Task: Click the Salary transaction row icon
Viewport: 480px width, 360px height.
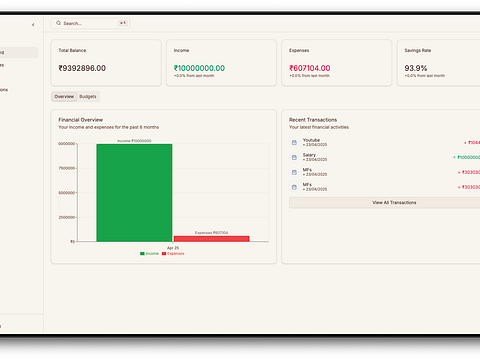Action: coord(294,157)
